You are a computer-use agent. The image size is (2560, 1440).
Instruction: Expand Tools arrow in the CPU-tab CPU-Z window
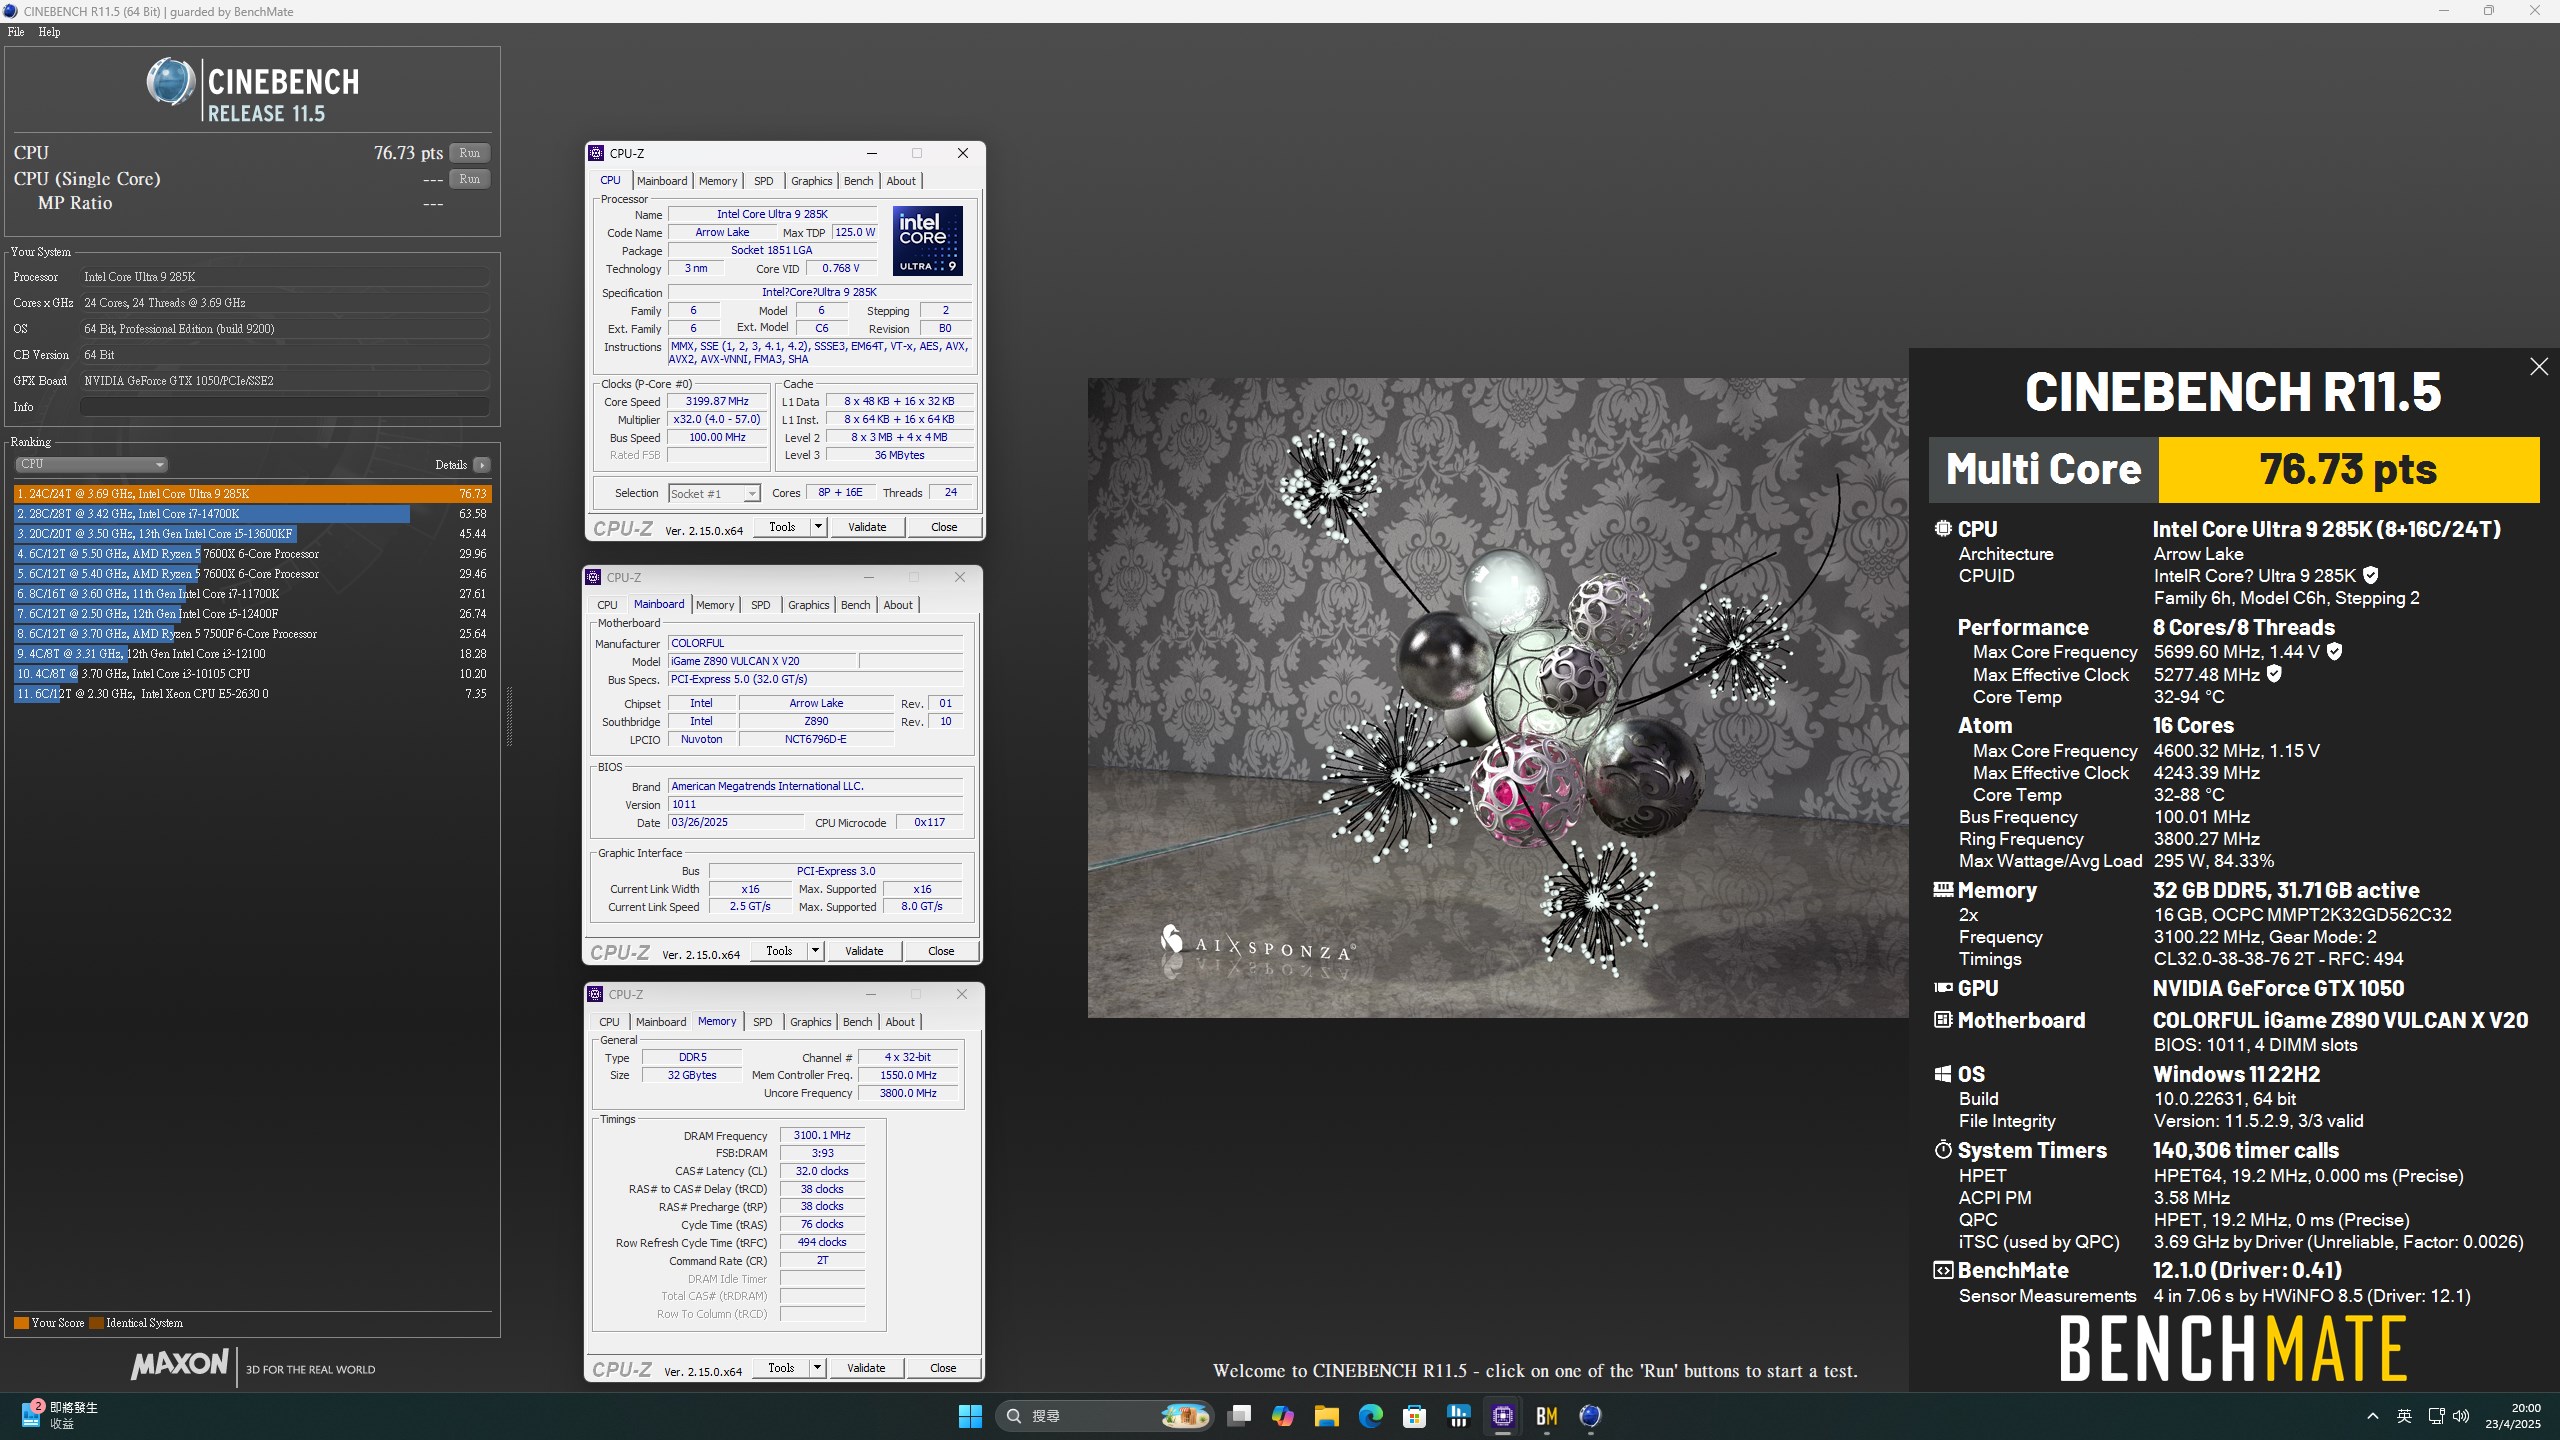[x=818, y=527]
